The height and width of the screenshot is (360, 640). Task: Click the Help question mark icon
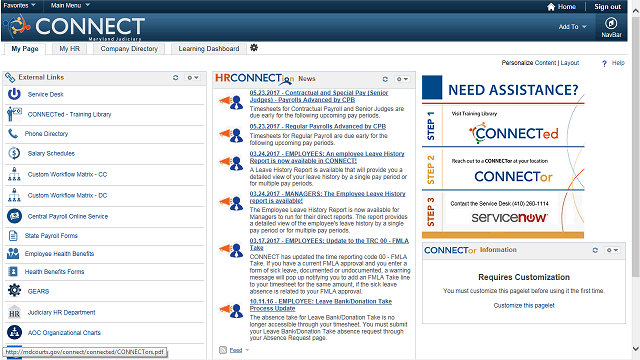click(x=604, y=63)
